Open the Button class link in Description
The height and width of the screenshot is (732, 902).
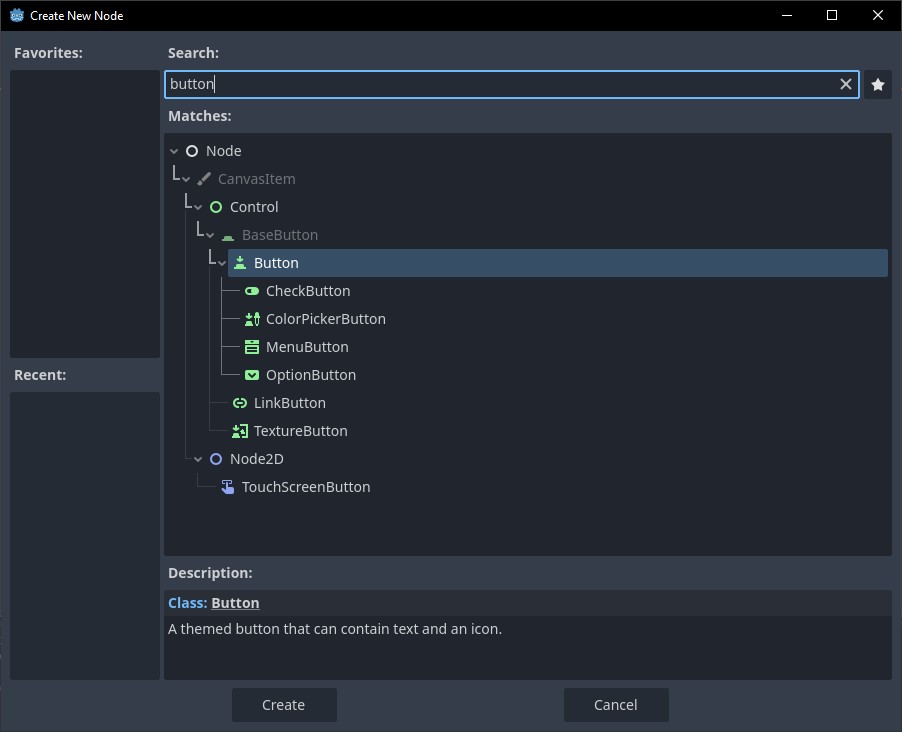coord(235,603)
